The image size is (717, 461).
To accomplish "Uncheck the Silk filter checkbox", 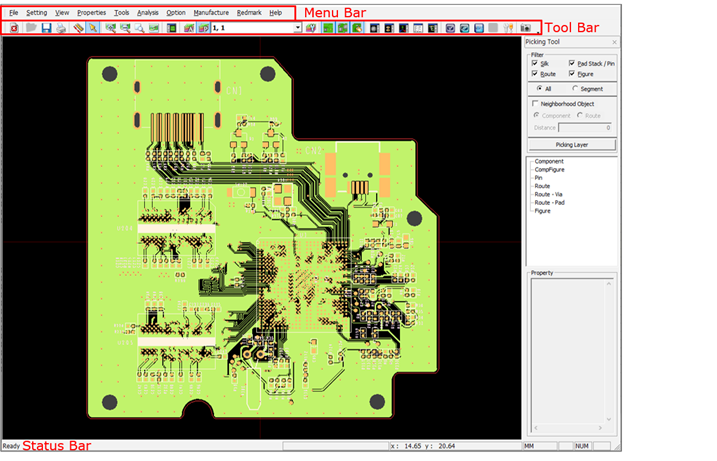I will (535, 63).
